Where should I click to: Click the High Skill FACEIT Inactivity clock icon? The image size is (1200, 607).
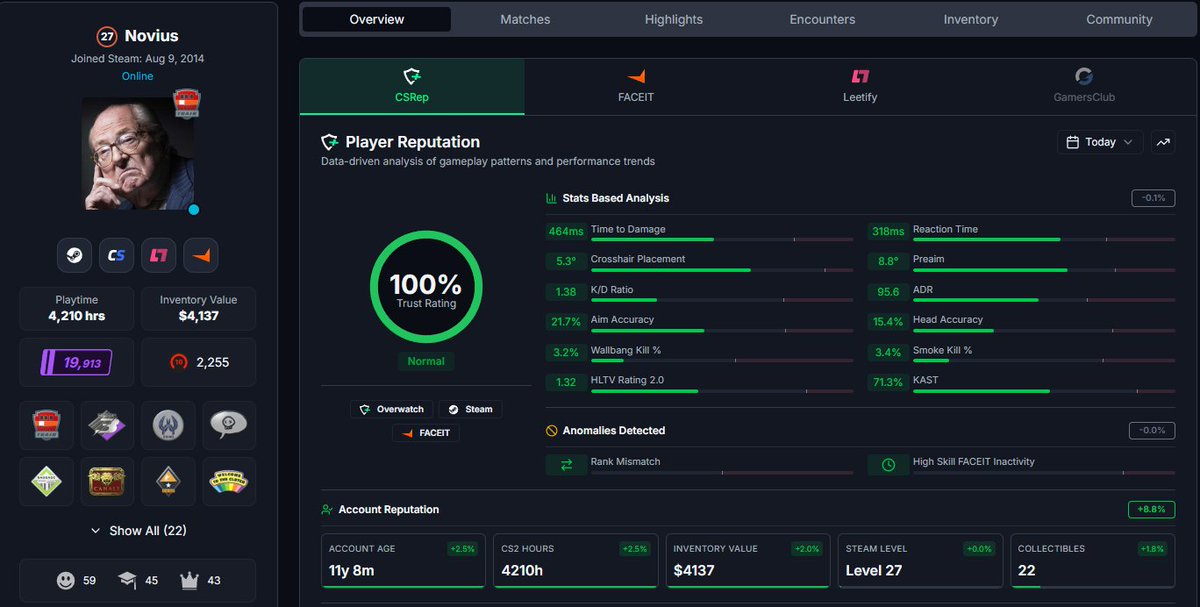pyautogui.click(x=888, y=465)
